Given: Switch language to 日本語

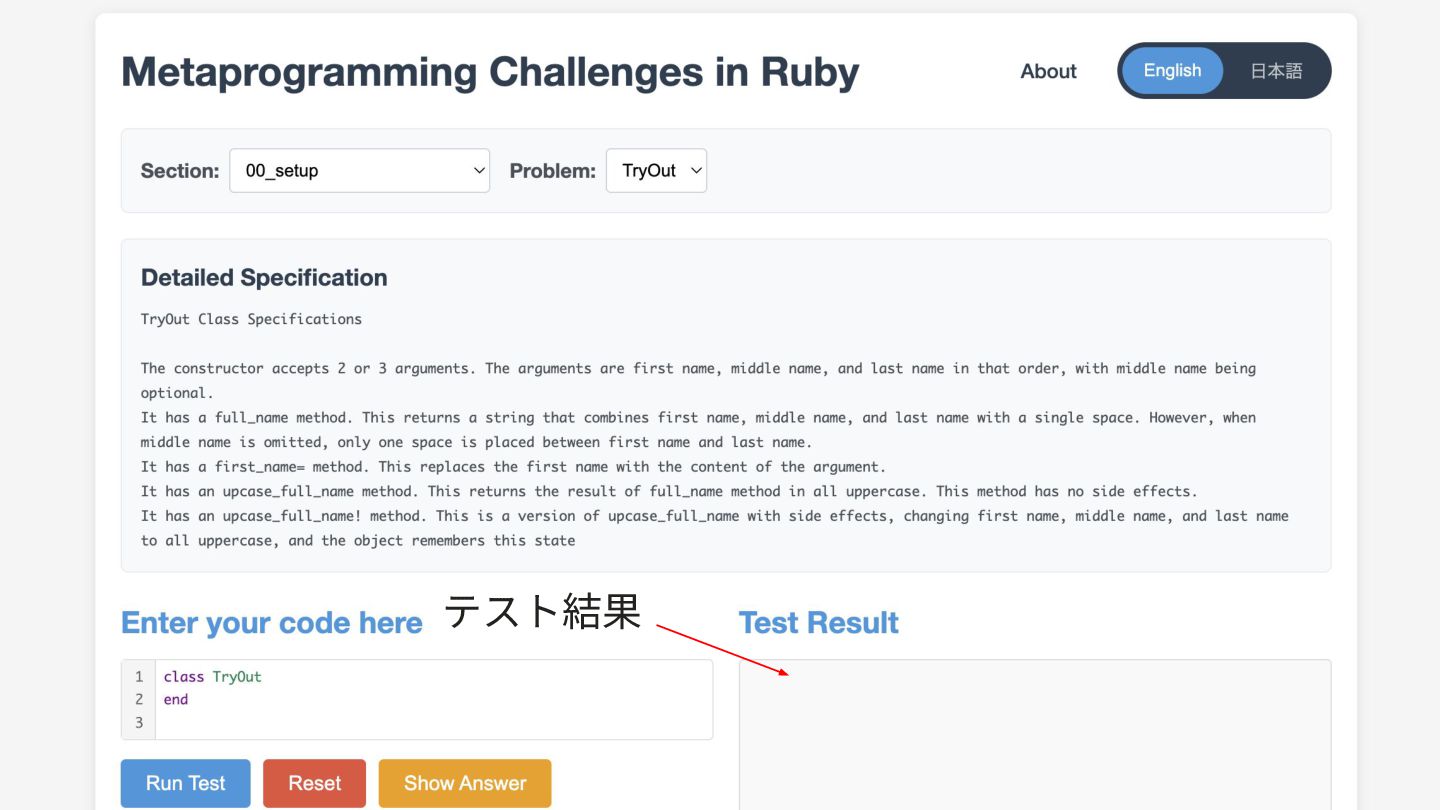Looking at the screenshot, I should tap(1276, 71).
